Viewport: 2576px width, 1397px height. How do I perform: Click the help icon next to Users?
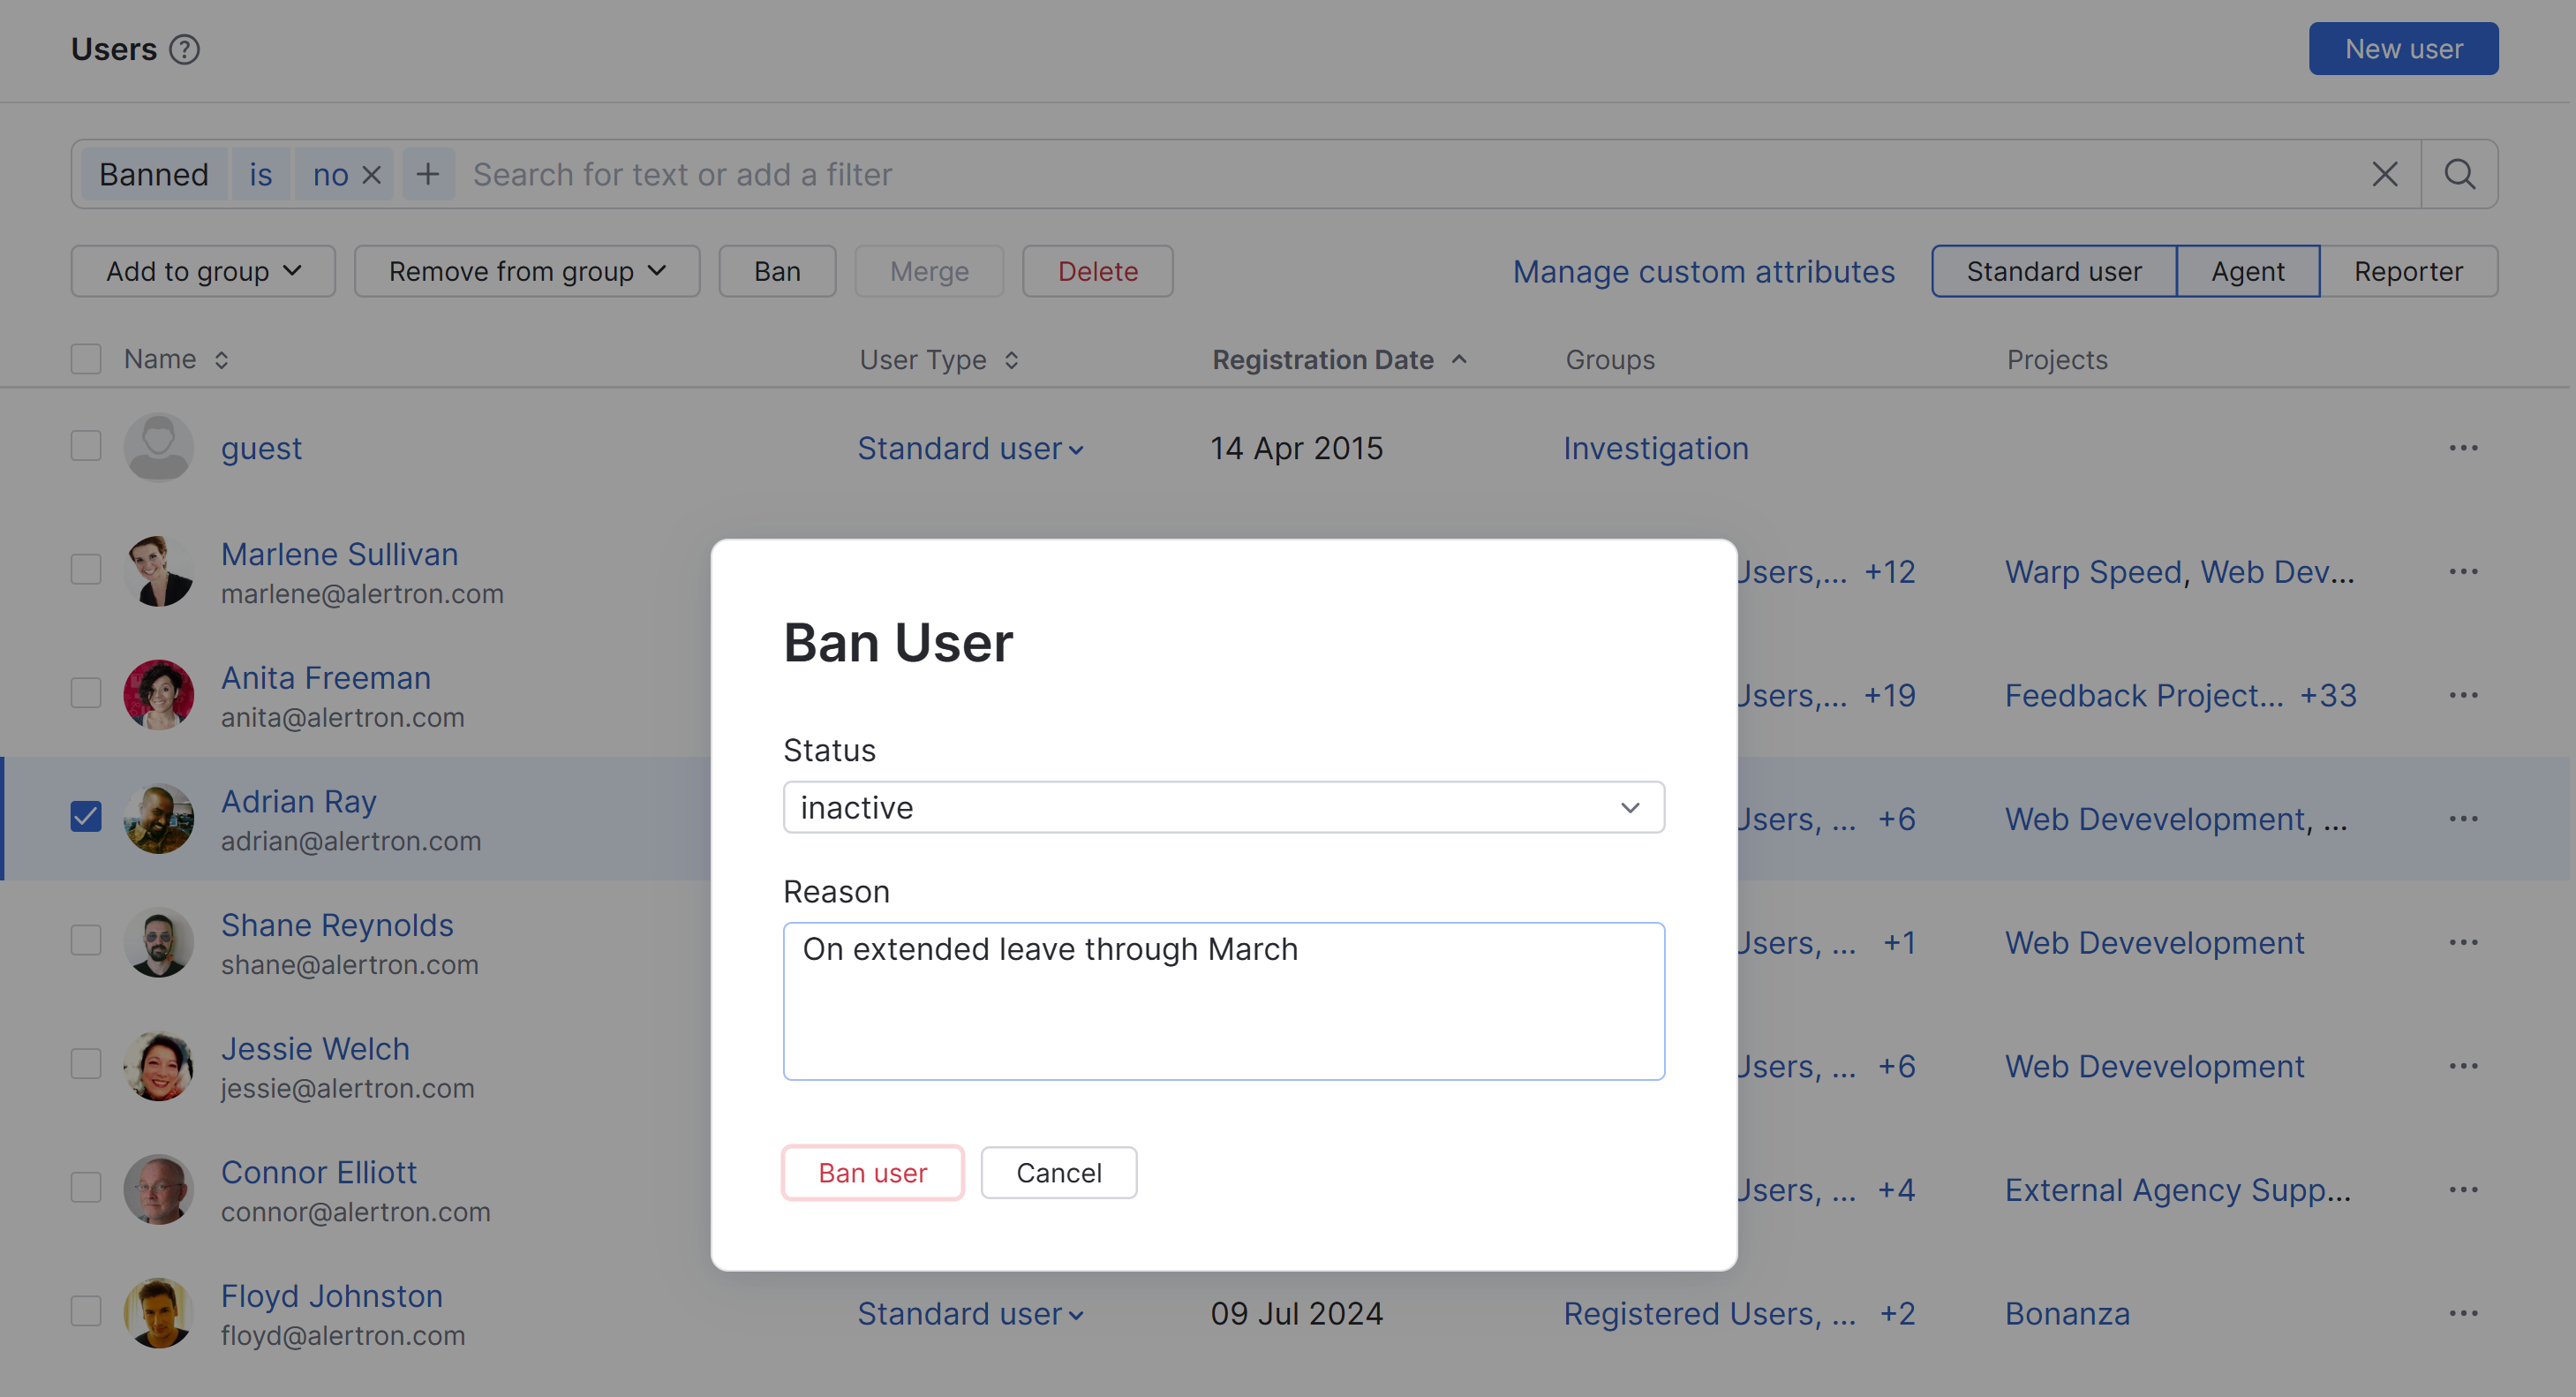(x=184, y=49)
